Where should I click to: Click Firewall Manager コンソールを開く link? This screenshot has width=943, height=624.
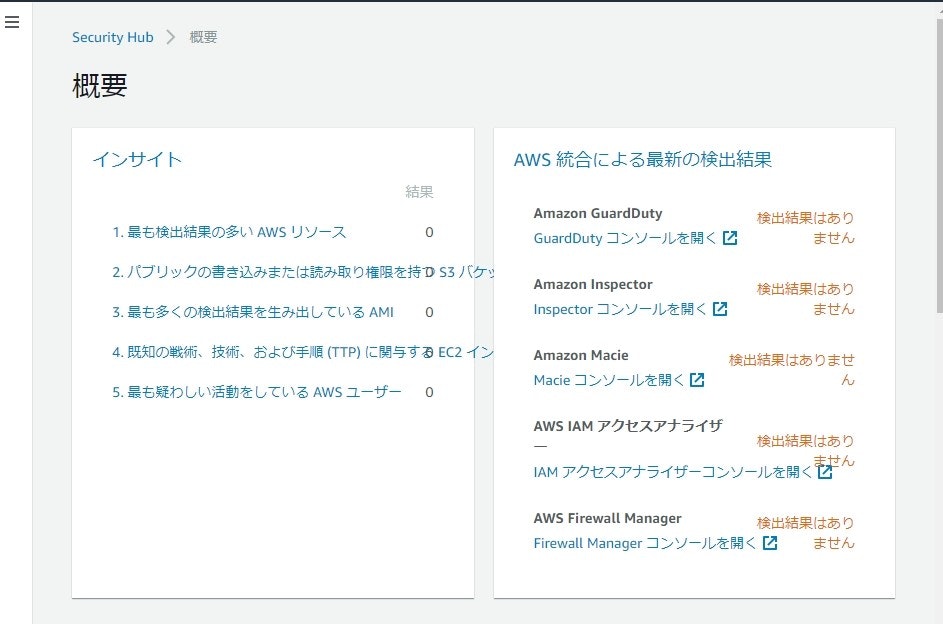pyautogui.click(x=645, y=543)
